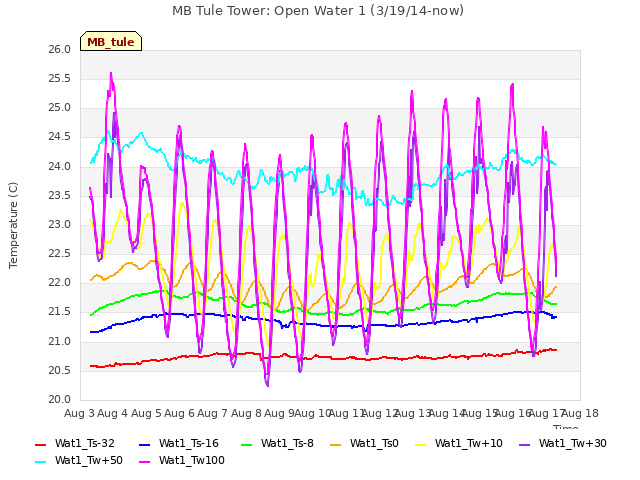Click the orange Wat1_Ts0 legend swatch
Screen dimensions: 640x480
pos(336,444)
